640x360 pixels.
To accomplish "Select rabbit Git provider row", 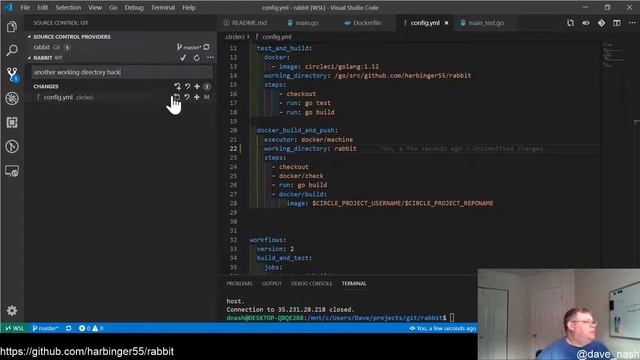I will click(120, 47).
